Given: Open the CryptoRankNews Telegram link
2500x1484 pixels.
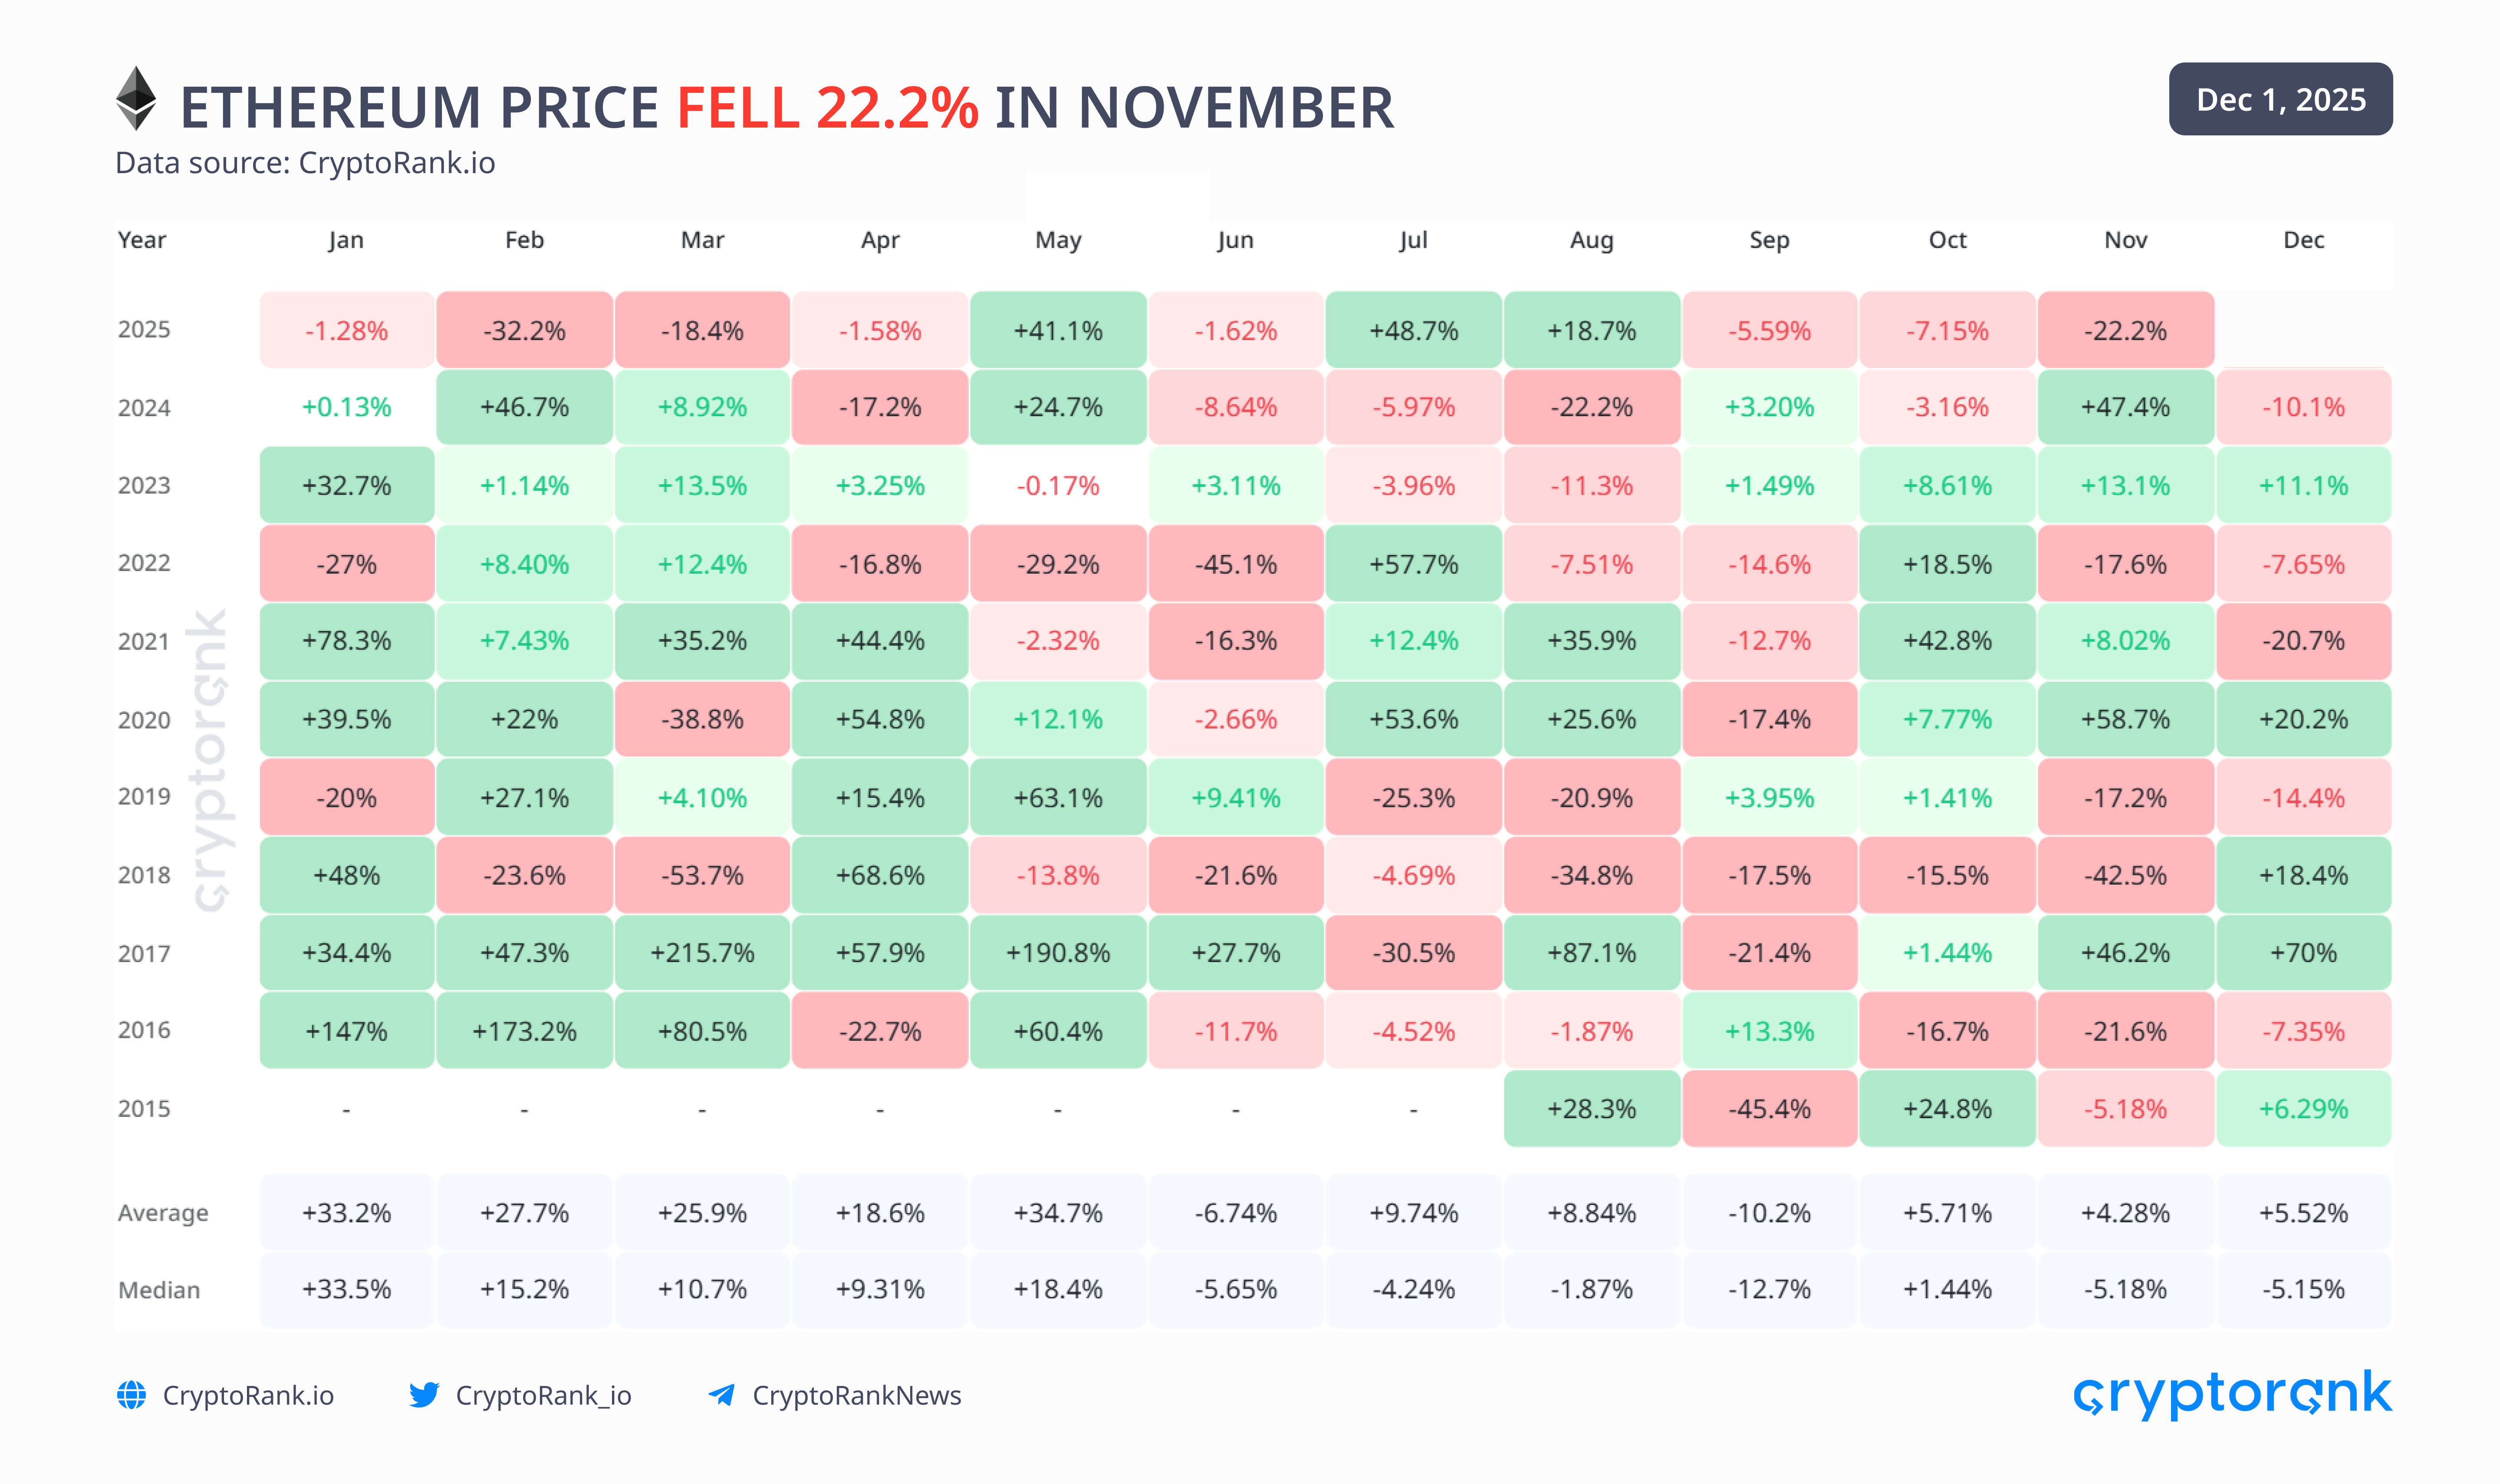Looking at the screenshot, I should click(856, 1395).
